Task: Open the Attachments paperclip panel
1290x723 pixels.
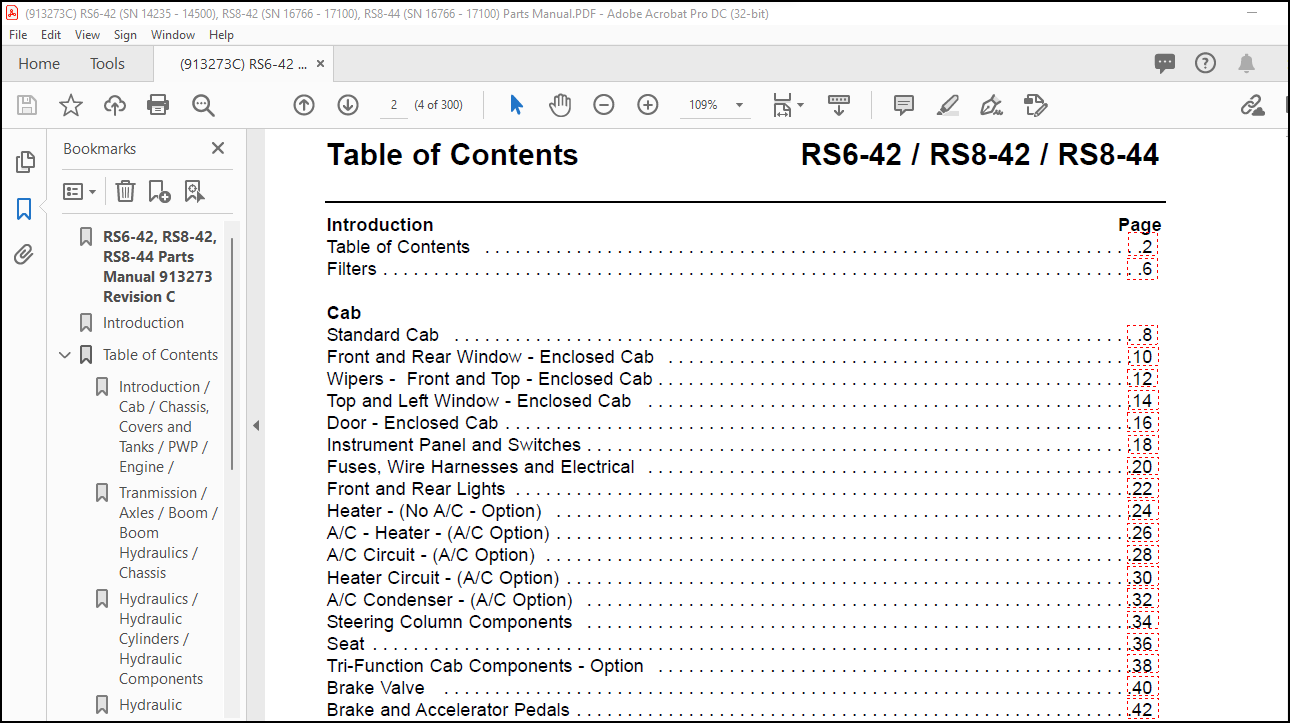Action: coord(25,255)
